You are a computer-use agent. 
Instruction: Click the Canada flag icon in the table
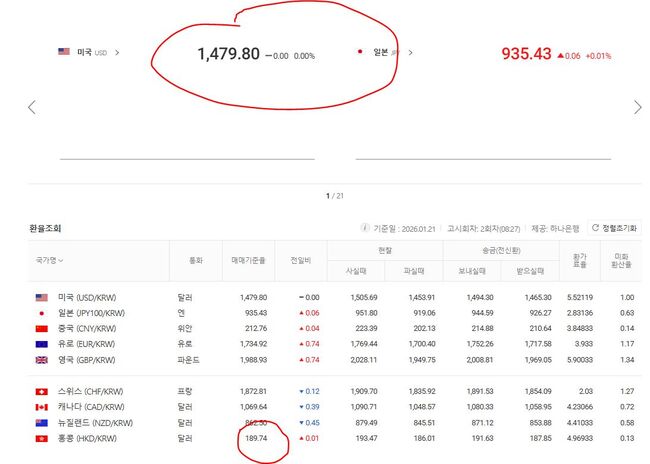pyautogui.click(x=42, y=407)
